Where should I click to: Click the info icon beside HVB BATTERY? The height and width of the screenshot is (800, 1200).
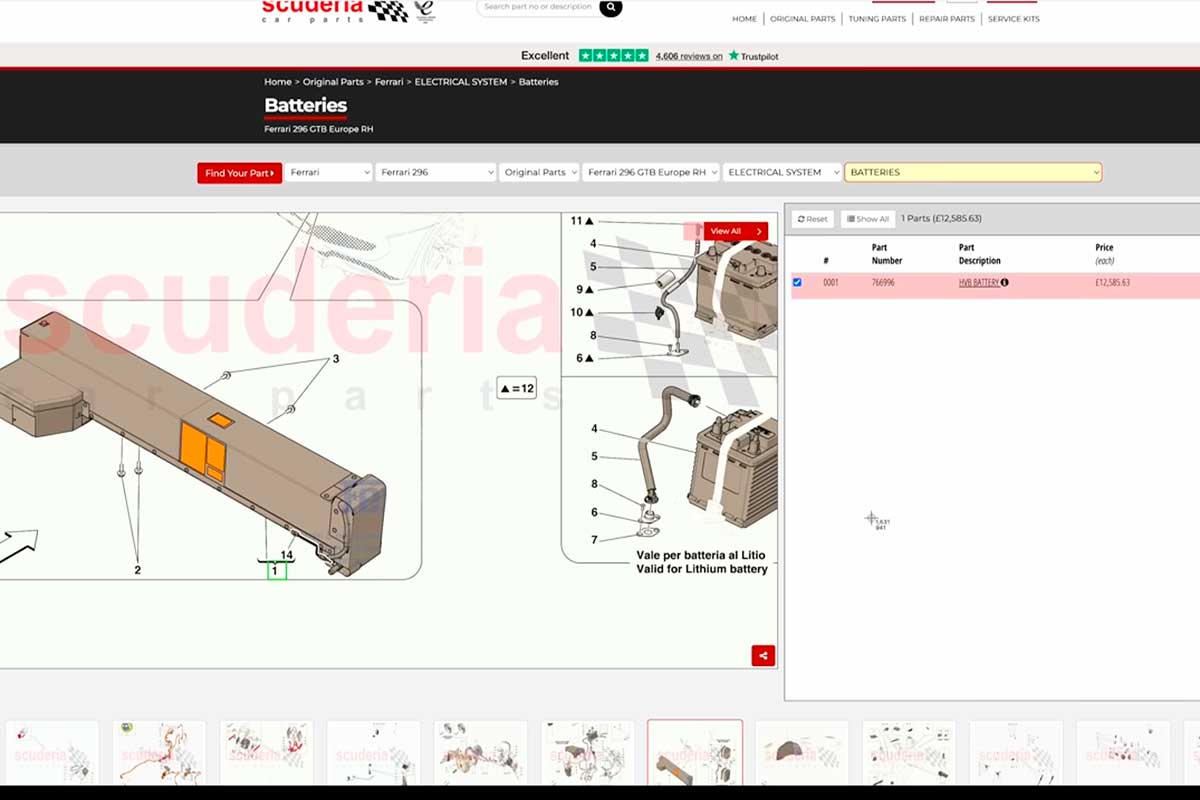click(1005, 283)
